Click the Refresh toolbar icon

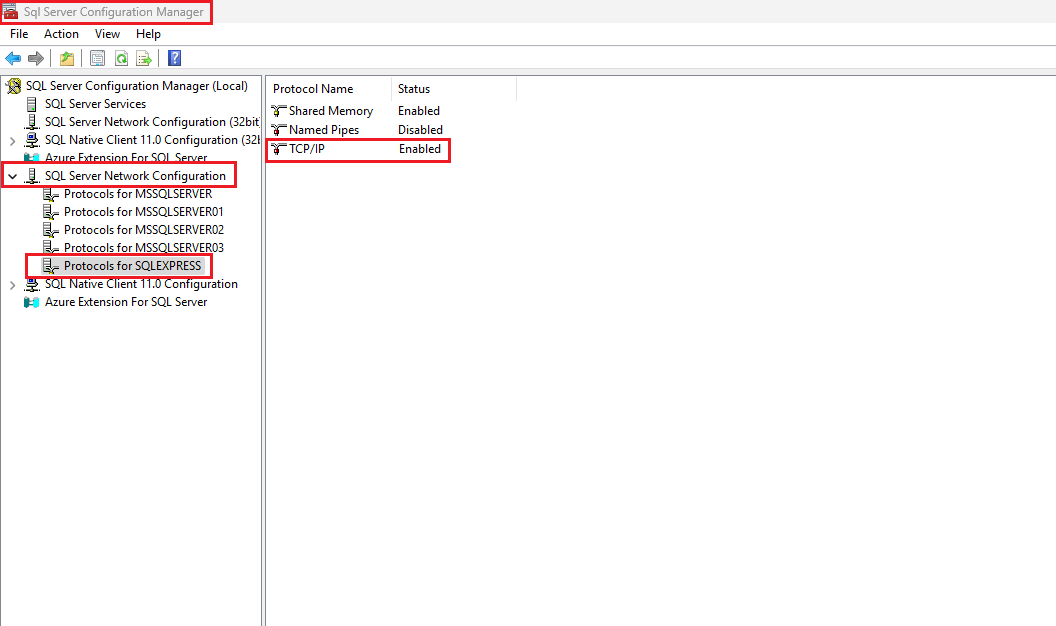pos(121,59)
